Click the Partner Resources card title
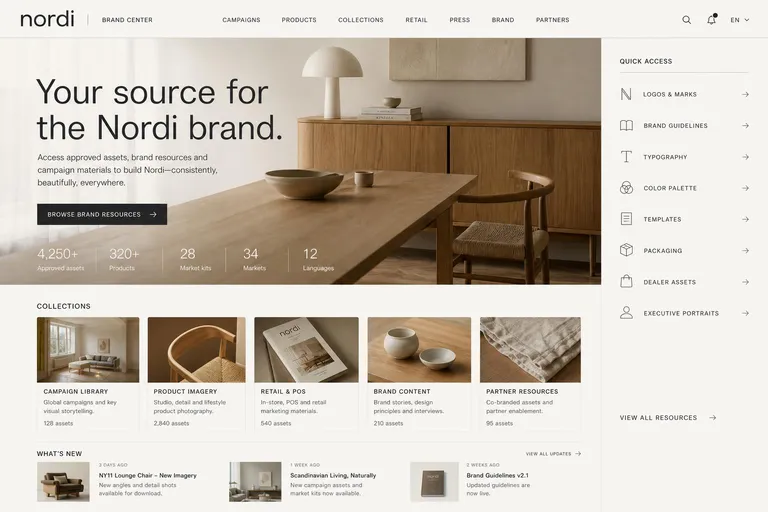Screen dimensions: 768x512 (x=522, y=391)
